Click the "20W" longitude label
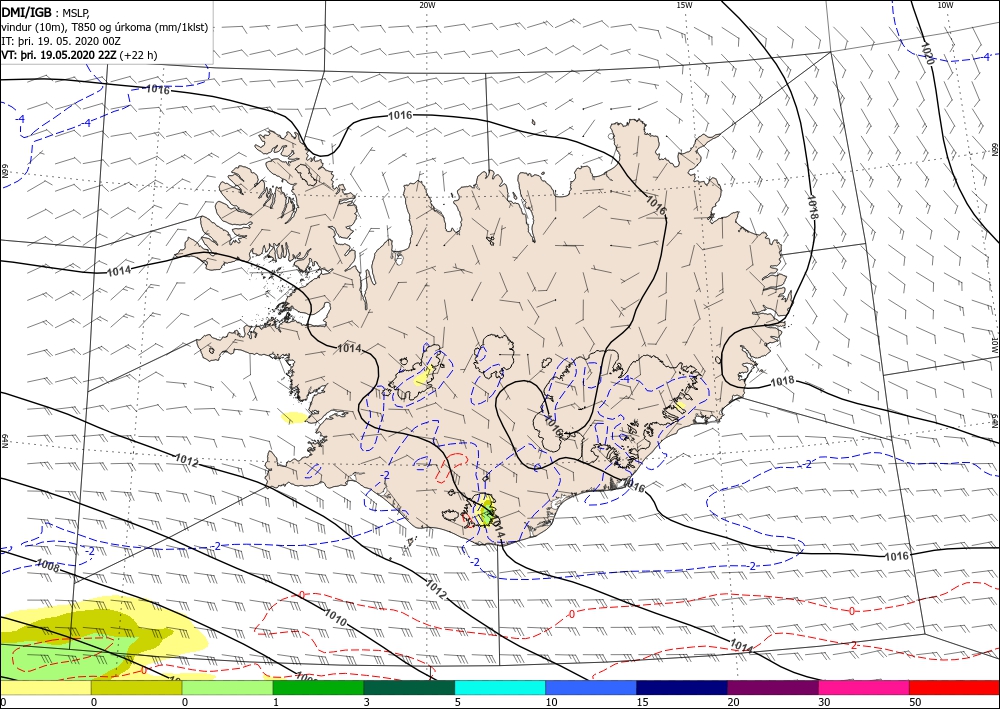This screenshot has height=709, width=1000. (427, 5)
